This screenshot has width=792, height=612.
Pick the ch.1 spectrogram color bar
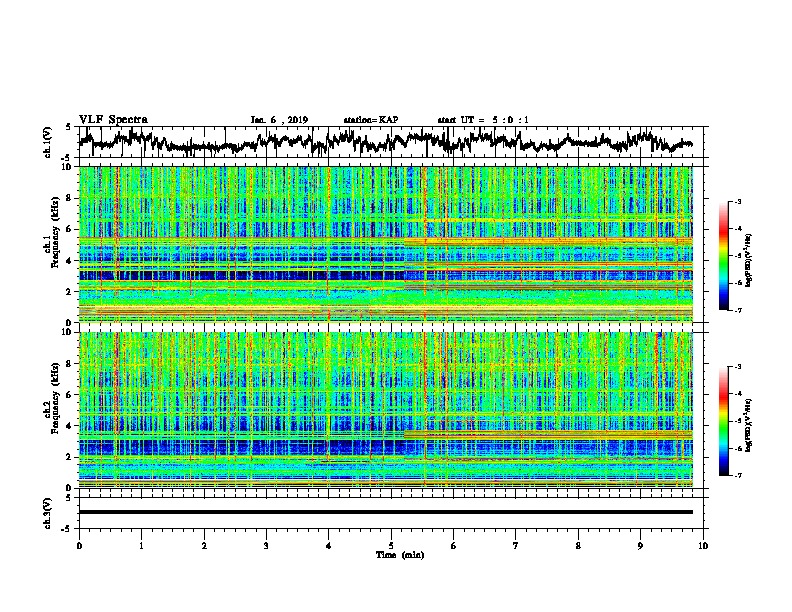coord(724,256)
